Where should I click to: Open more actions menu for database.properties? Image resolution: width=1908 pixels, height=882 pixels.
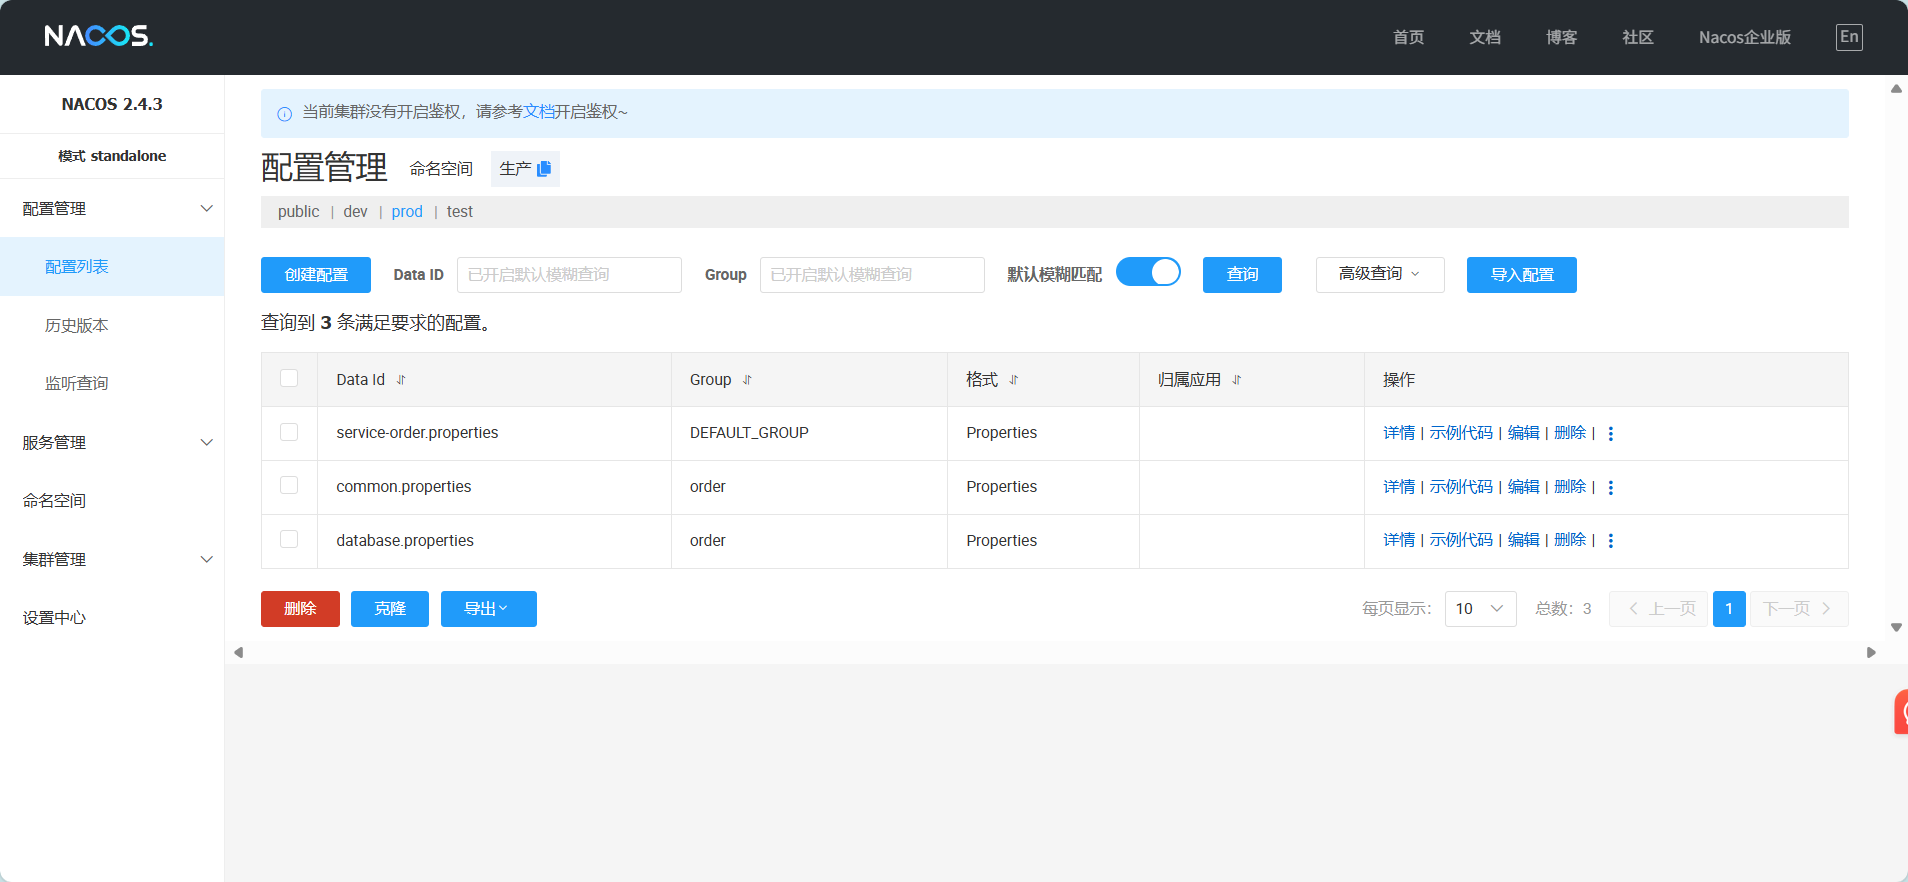pyautogui.click(x=1610, y=541)
